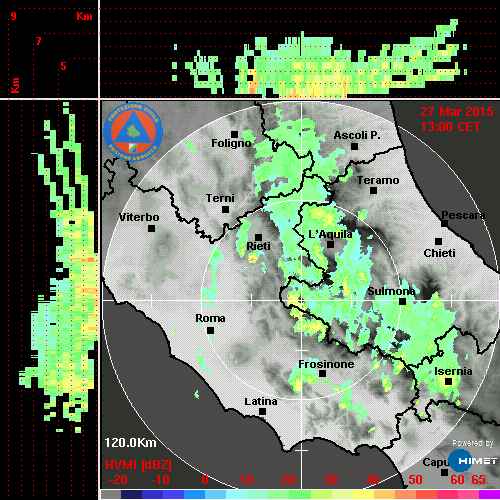Viewport: 500px width, 500px height.
Task: Select the Teramo city marker square
Action: click(374, 191)
